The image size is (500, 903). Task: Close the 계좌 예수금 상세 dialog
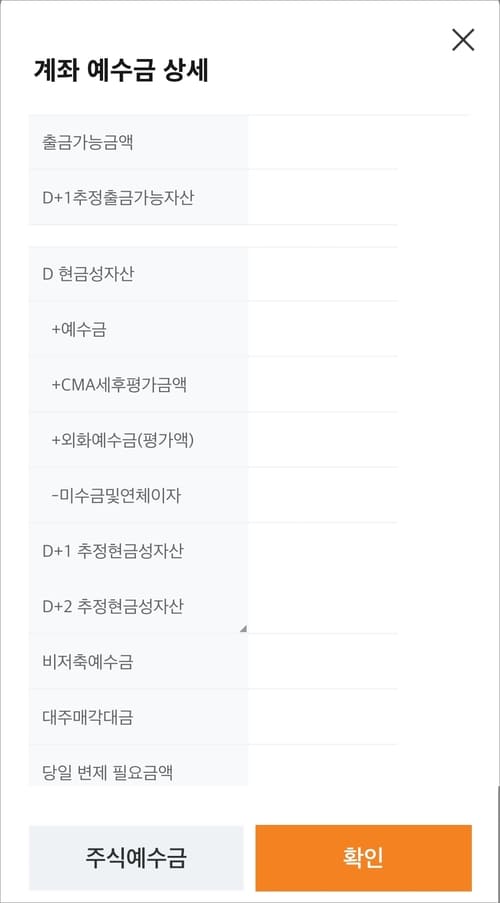click(463, 40)
